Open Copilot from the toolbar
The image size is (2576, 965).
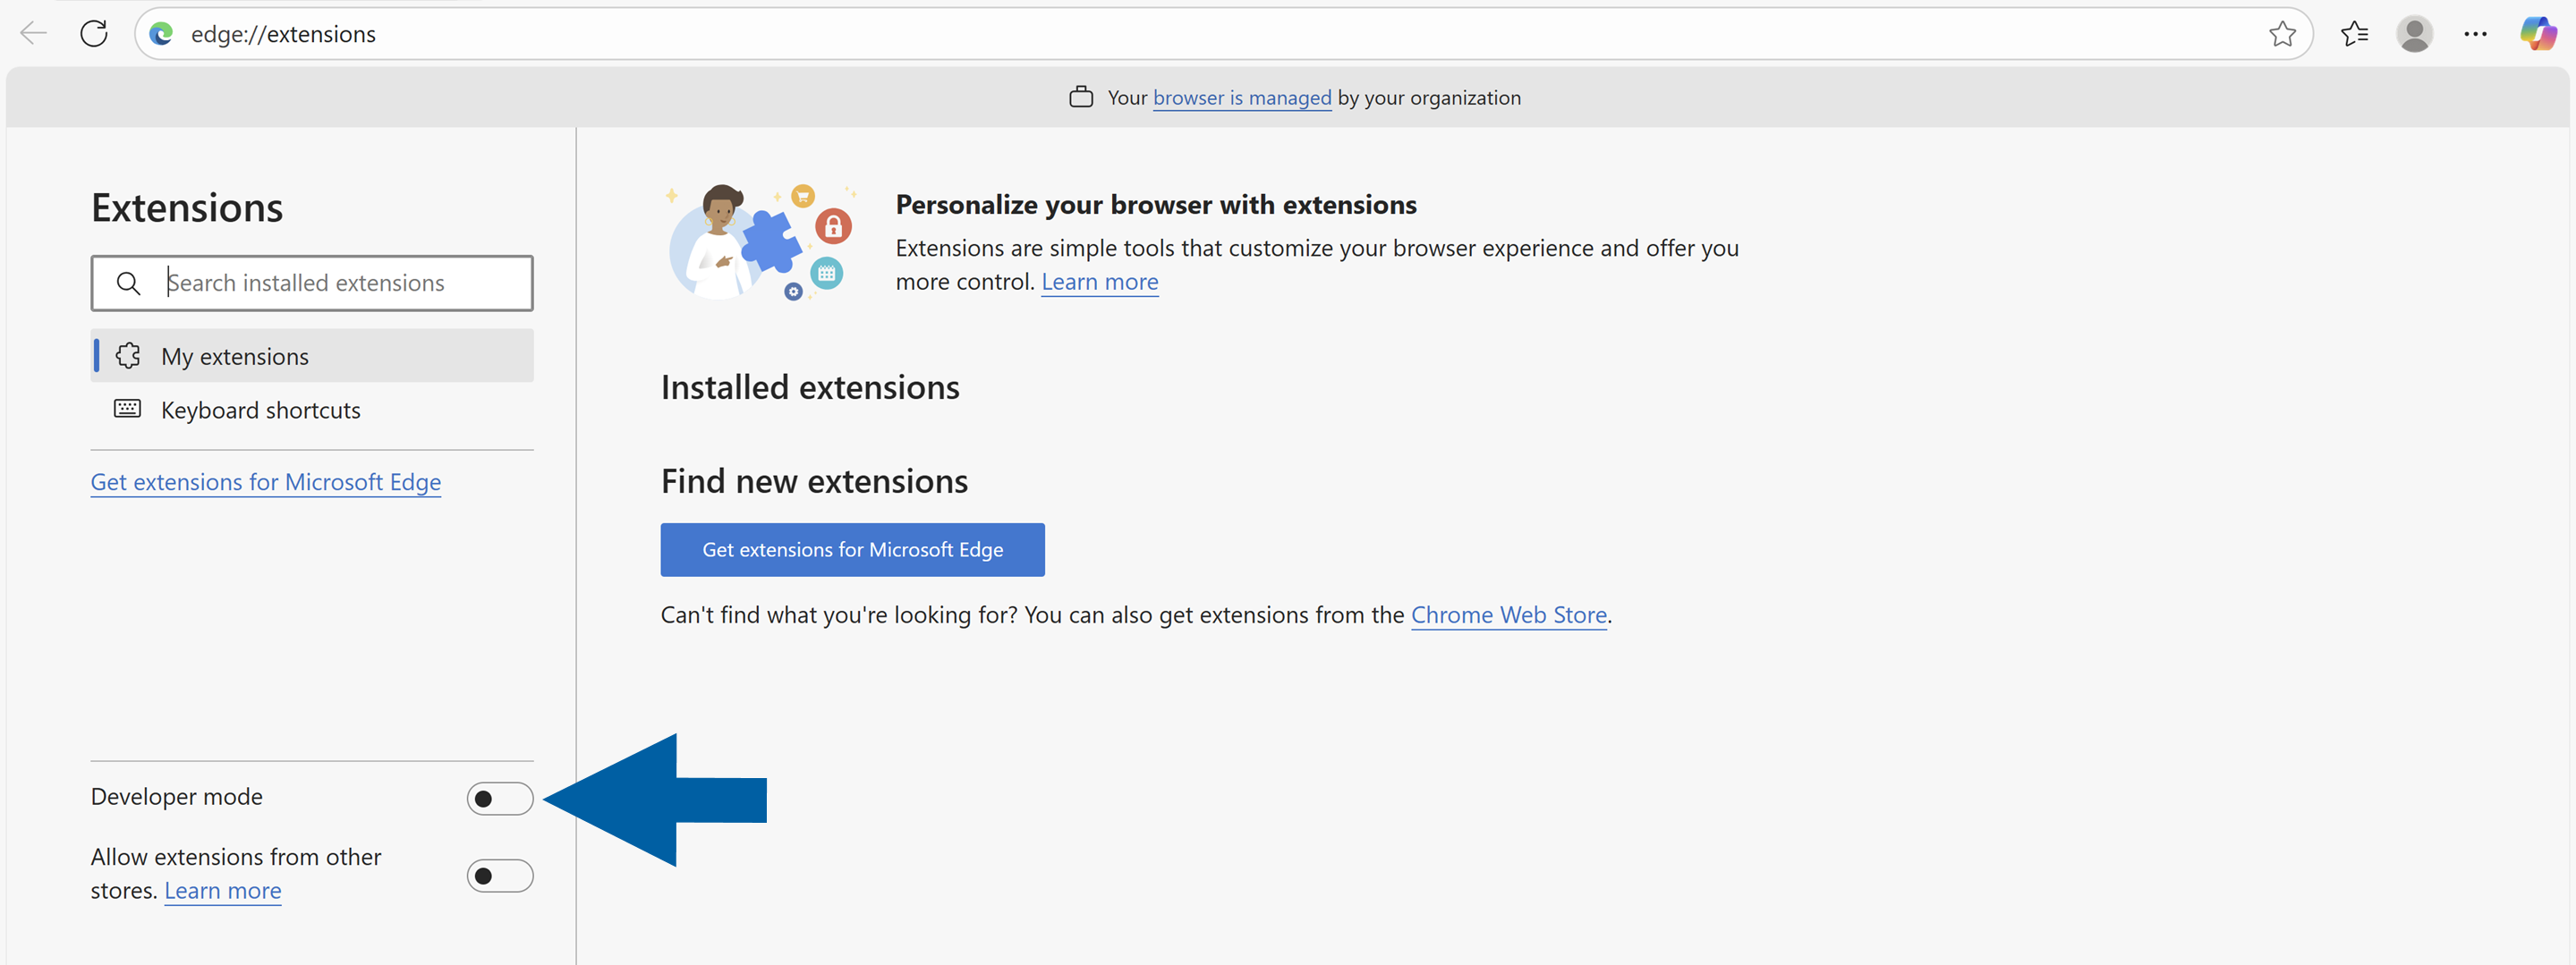pyautogui.click(x=2539, y=33)
